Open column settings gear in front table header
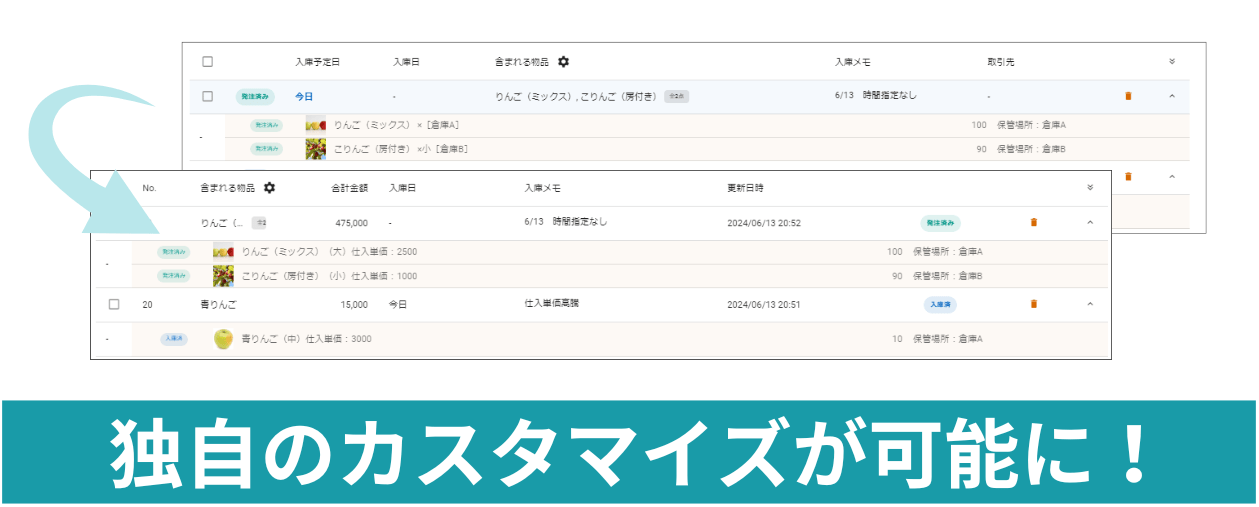 [x=269, y=188]
